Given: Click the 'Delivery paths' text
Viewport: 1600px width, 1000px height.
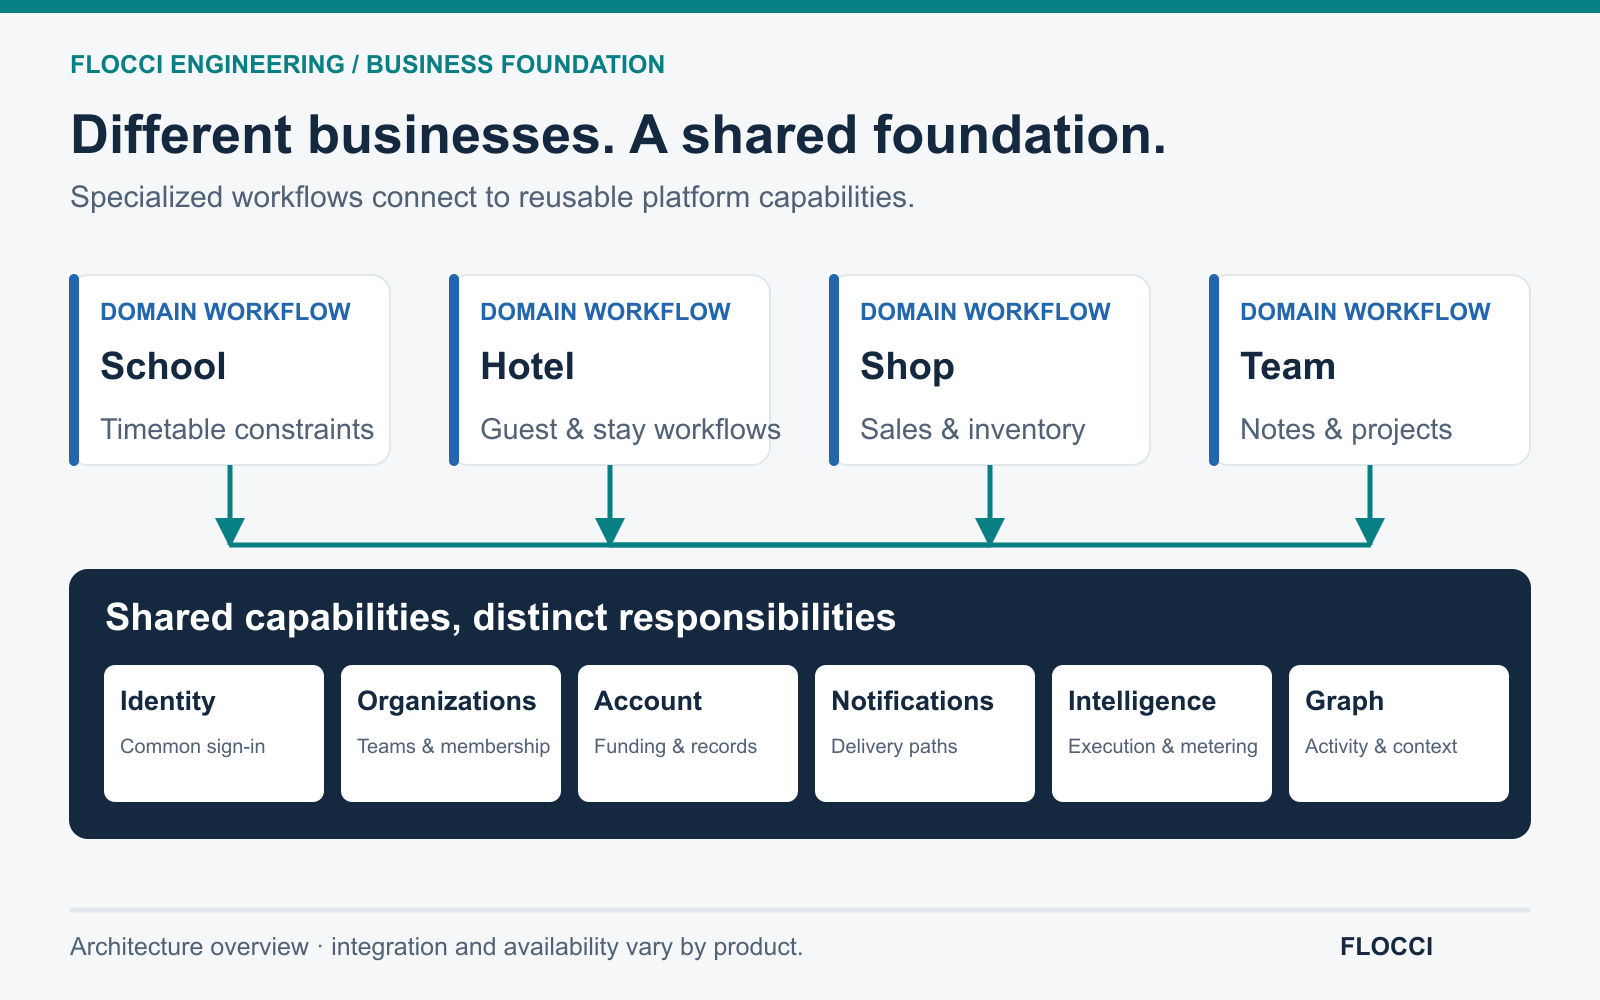Looking at the screenshot, I should [x=894, y=746].
